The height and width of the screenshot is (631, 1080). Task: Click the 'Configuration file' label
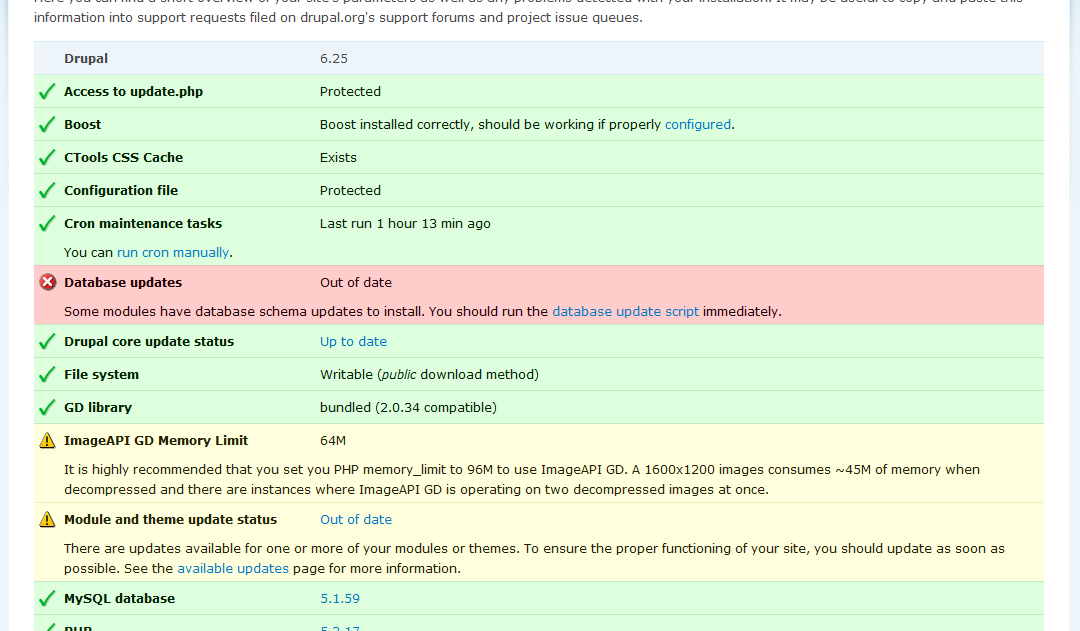click(121, 191)
